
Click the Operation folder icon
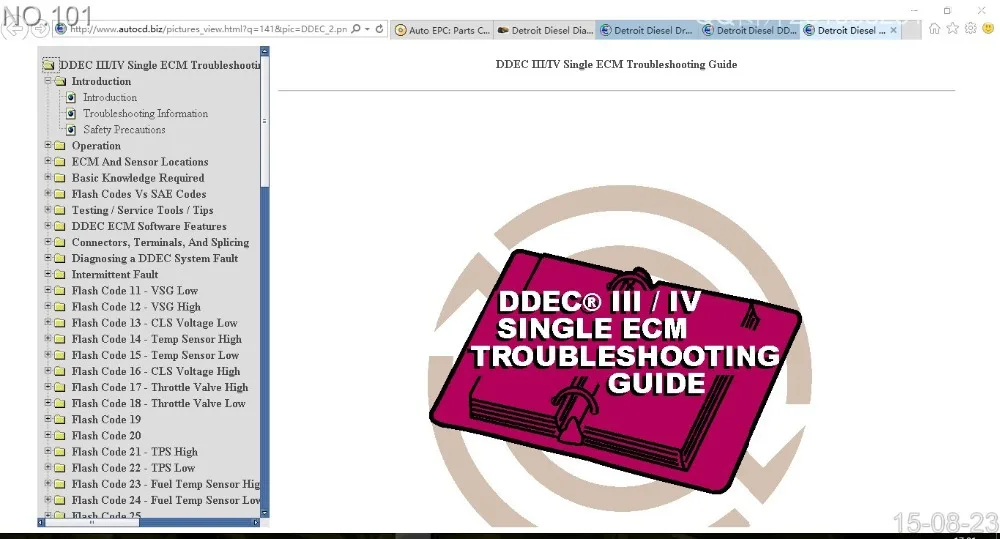click(60, 145)
